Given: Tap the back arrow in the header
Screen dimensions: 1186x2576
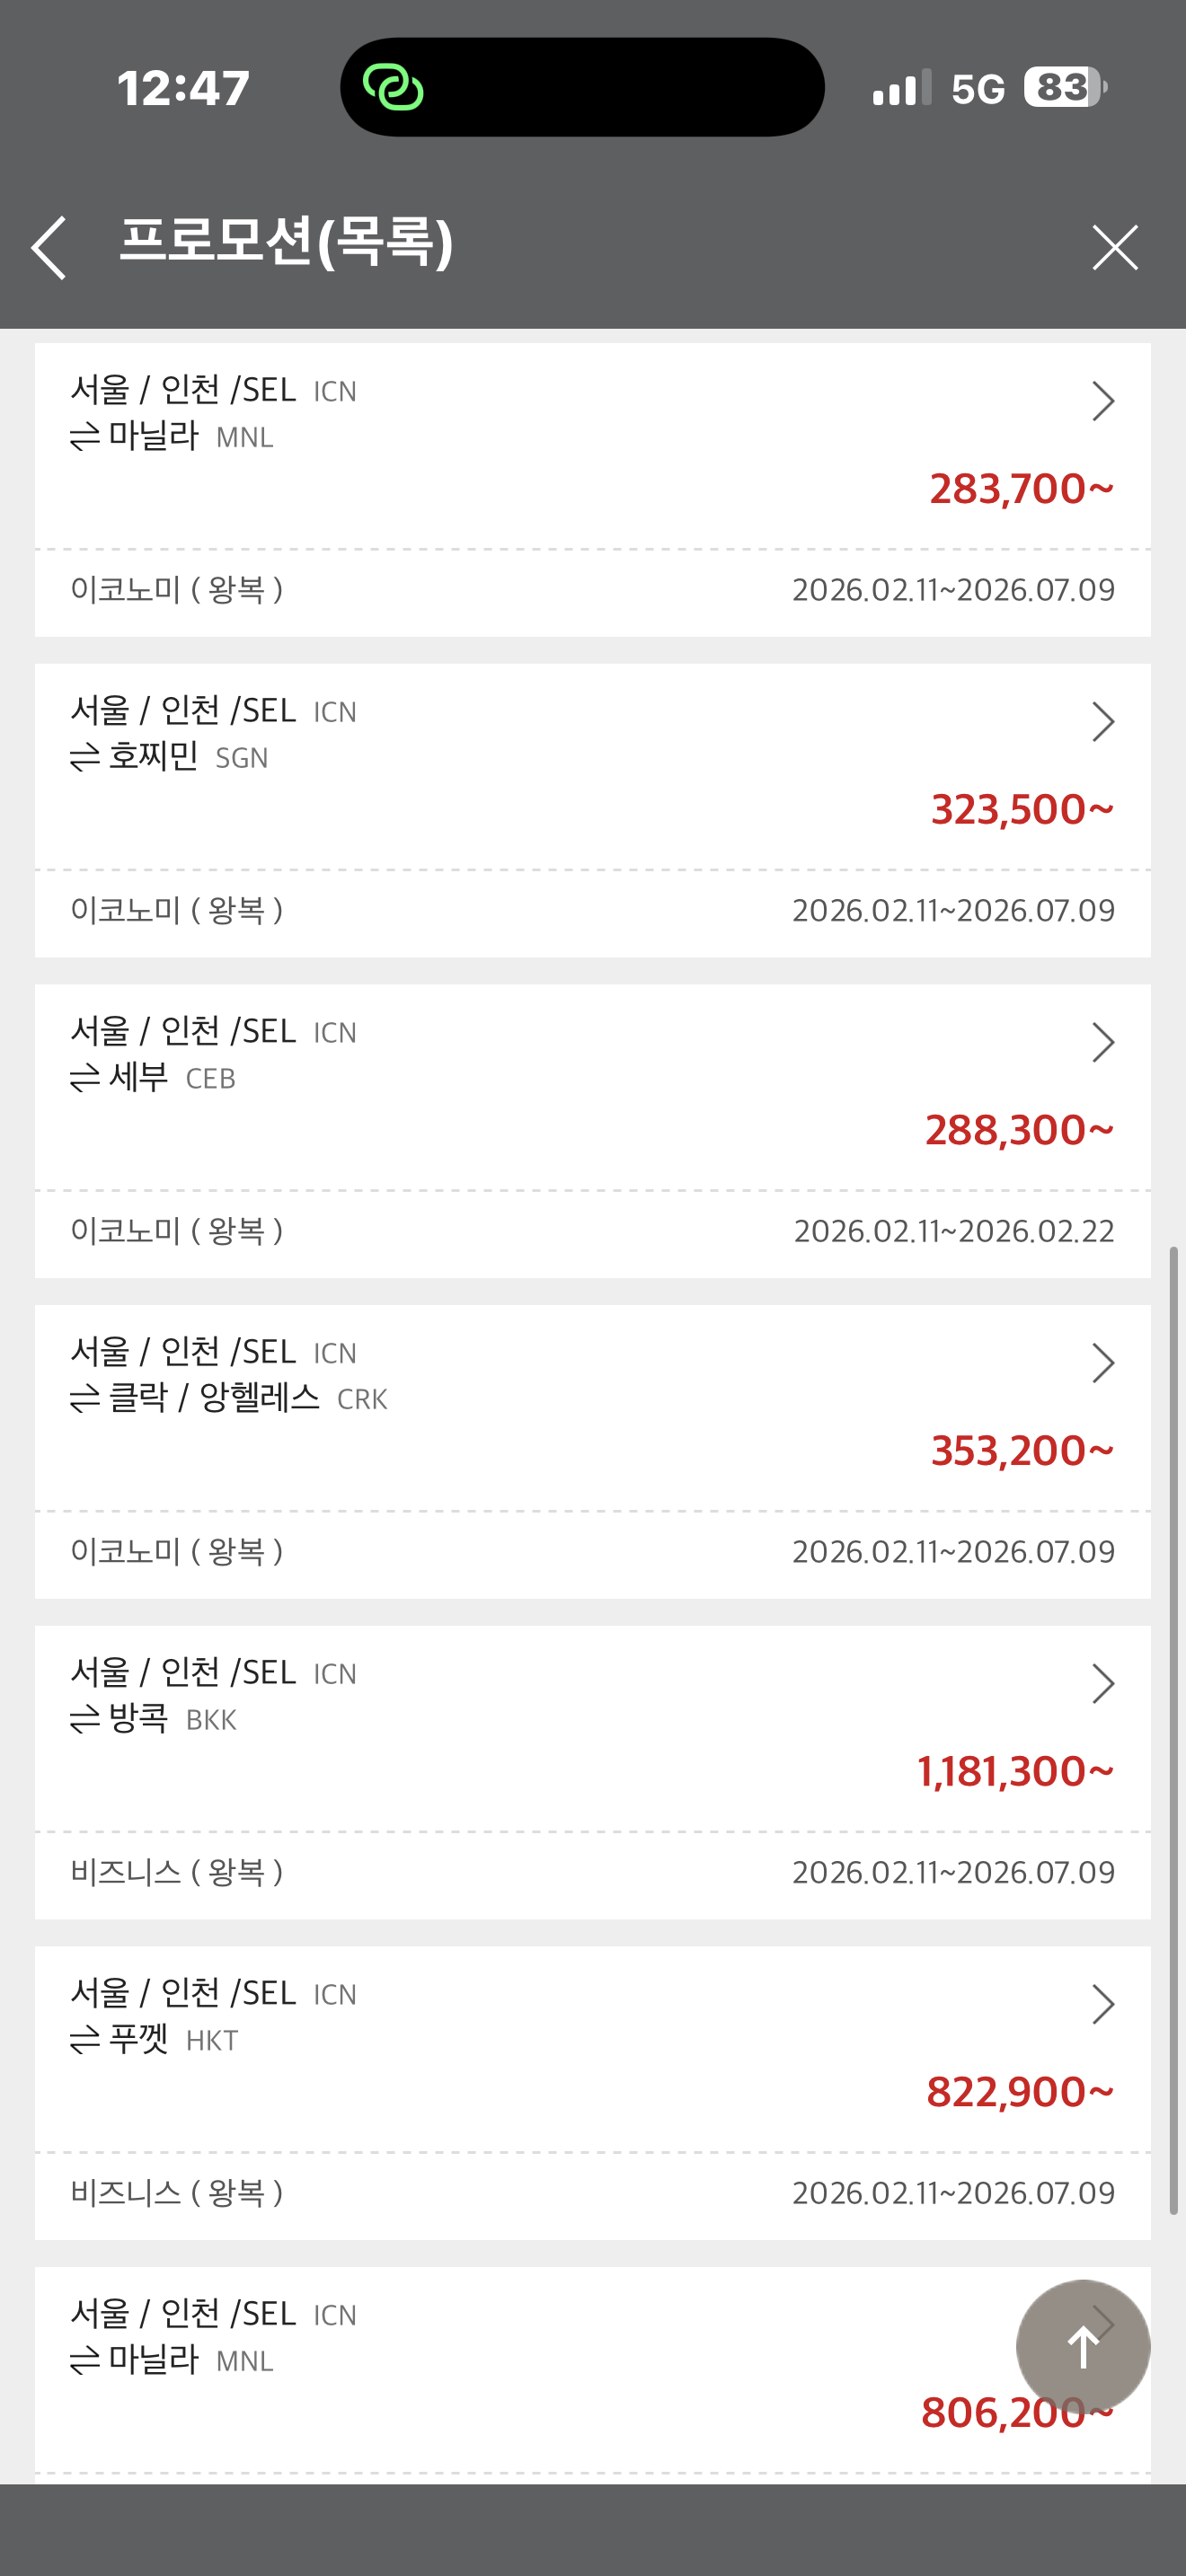Looking at the screenshot, I should click(49, 247).
